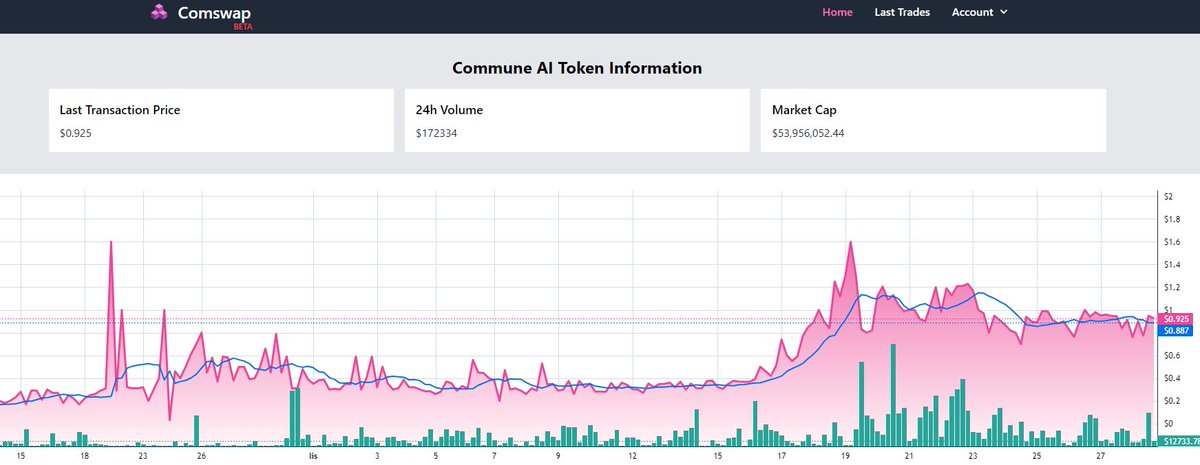
Task: Click the green $12733.78 volume label on axis
Action: (x=1180, y=441)
